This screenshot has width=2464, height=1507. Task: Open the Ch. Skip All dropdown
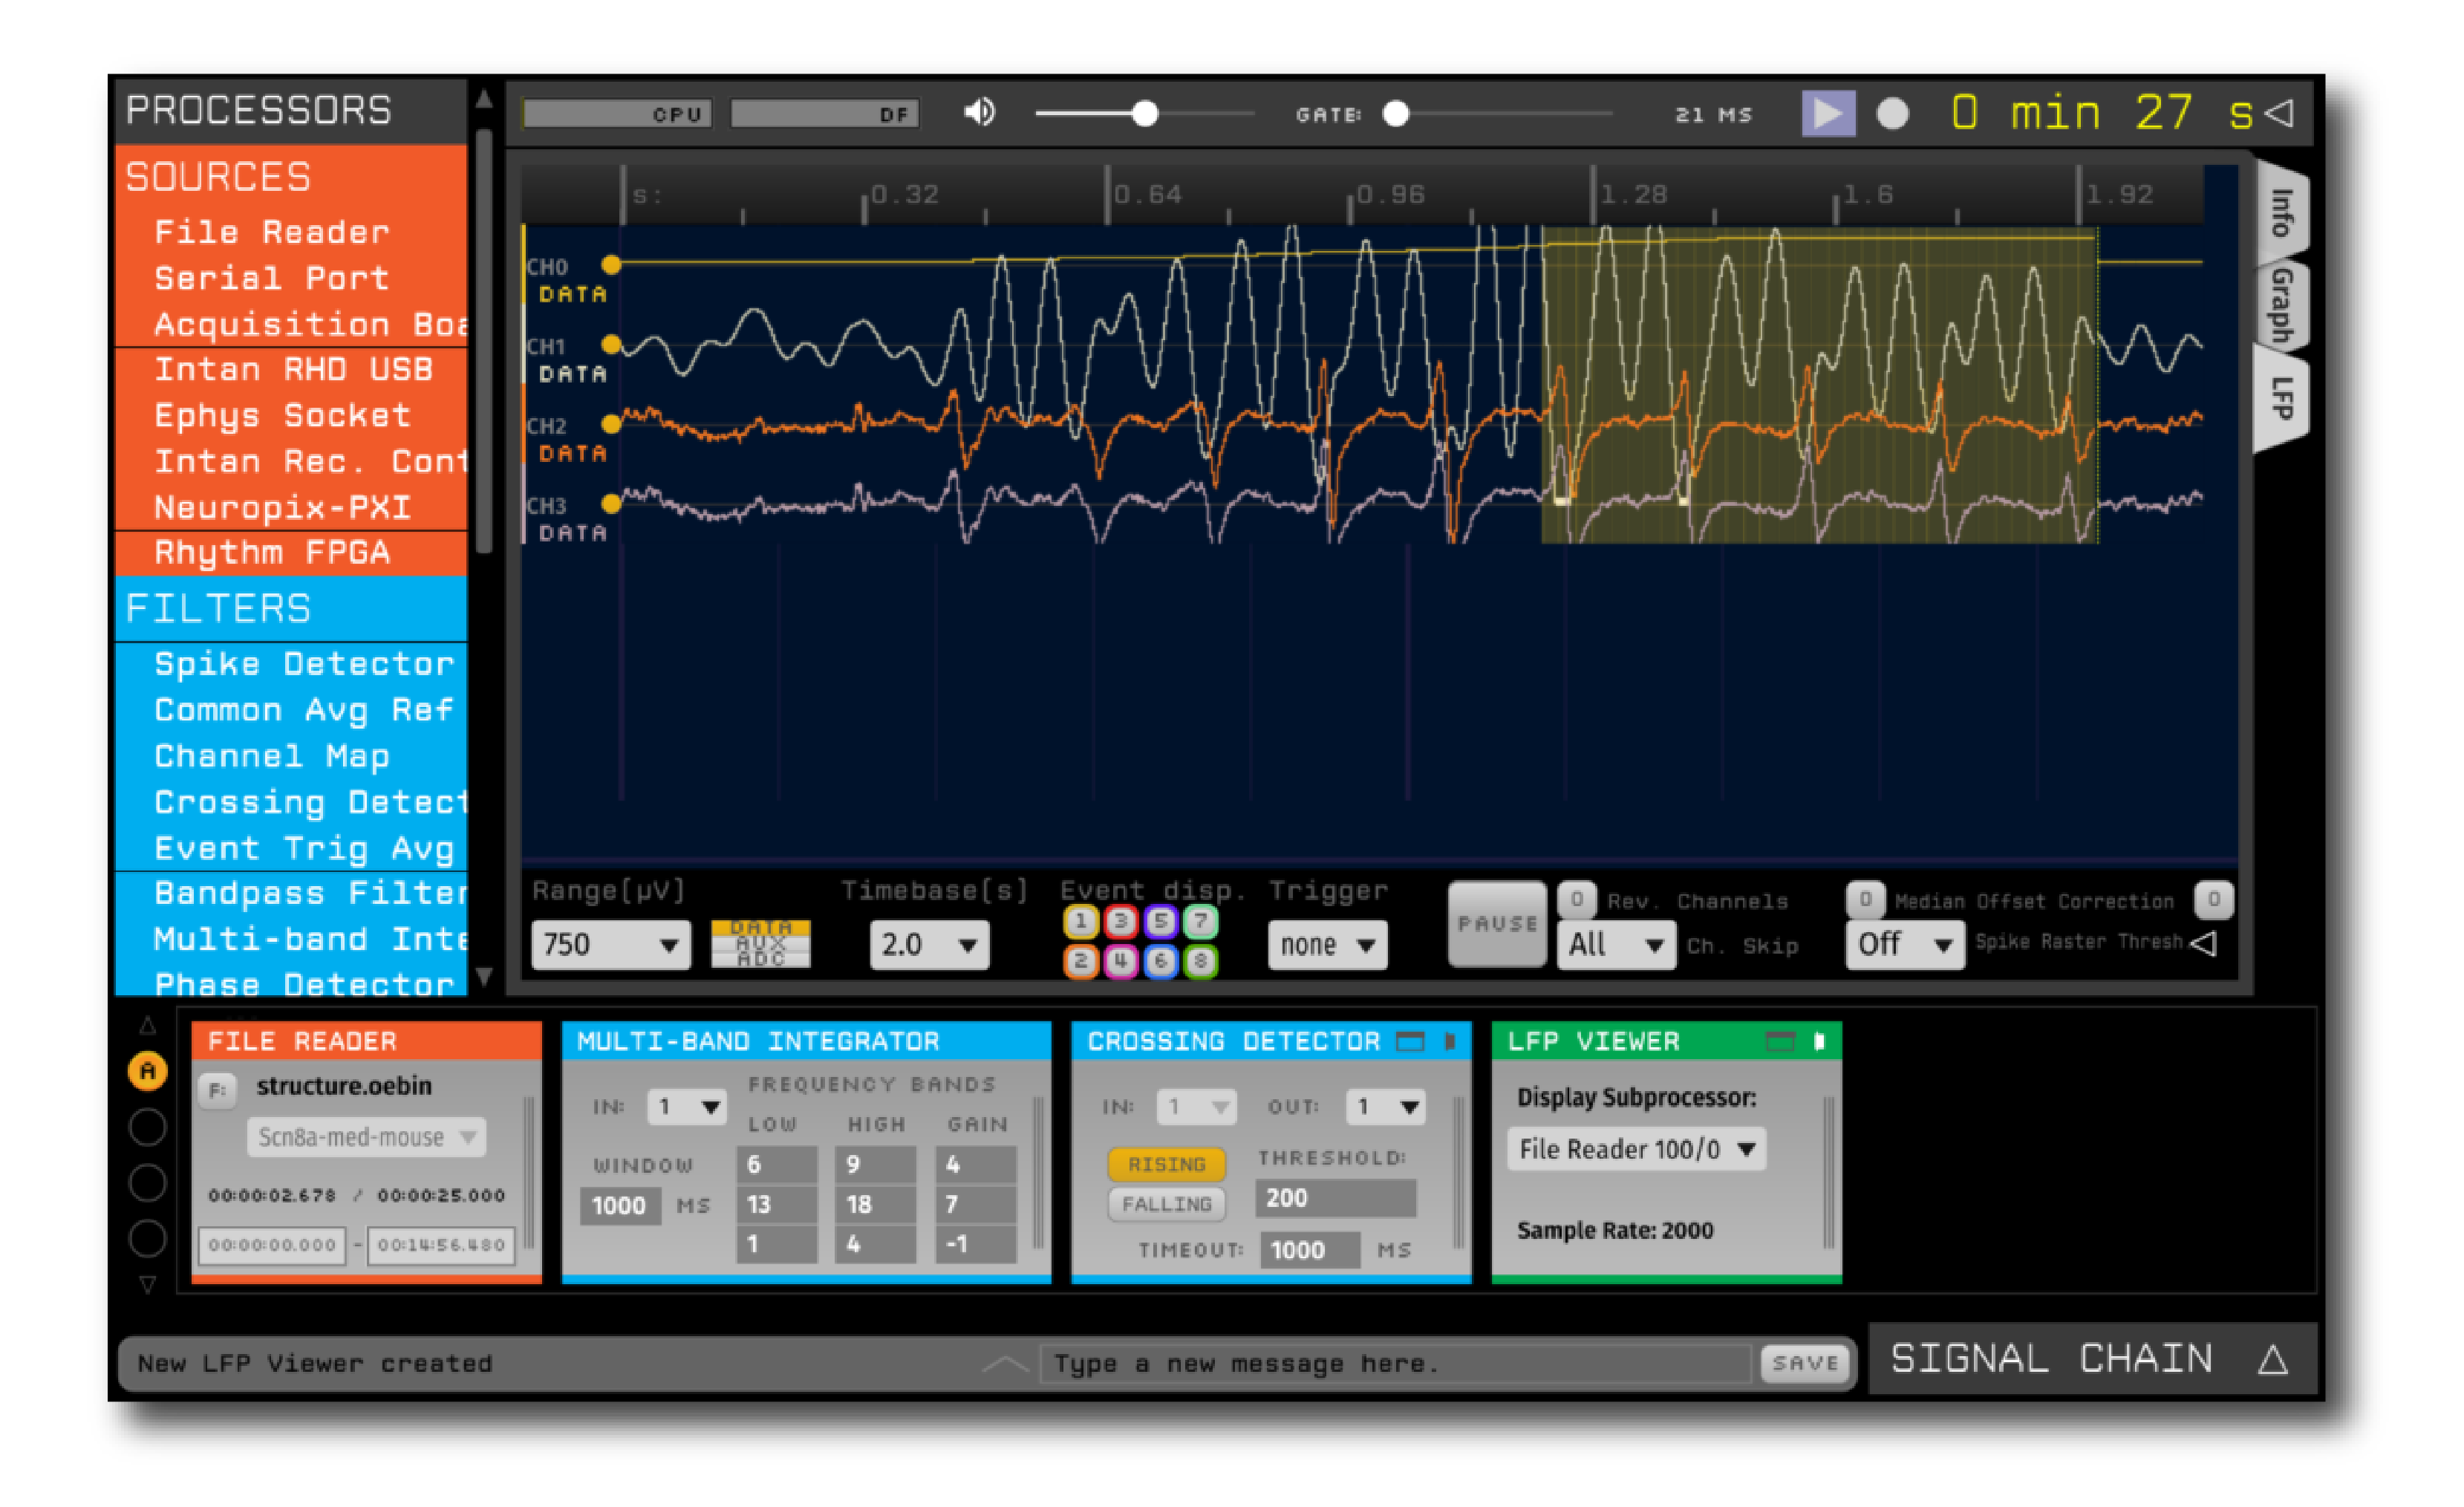(x=1615, y=944)
